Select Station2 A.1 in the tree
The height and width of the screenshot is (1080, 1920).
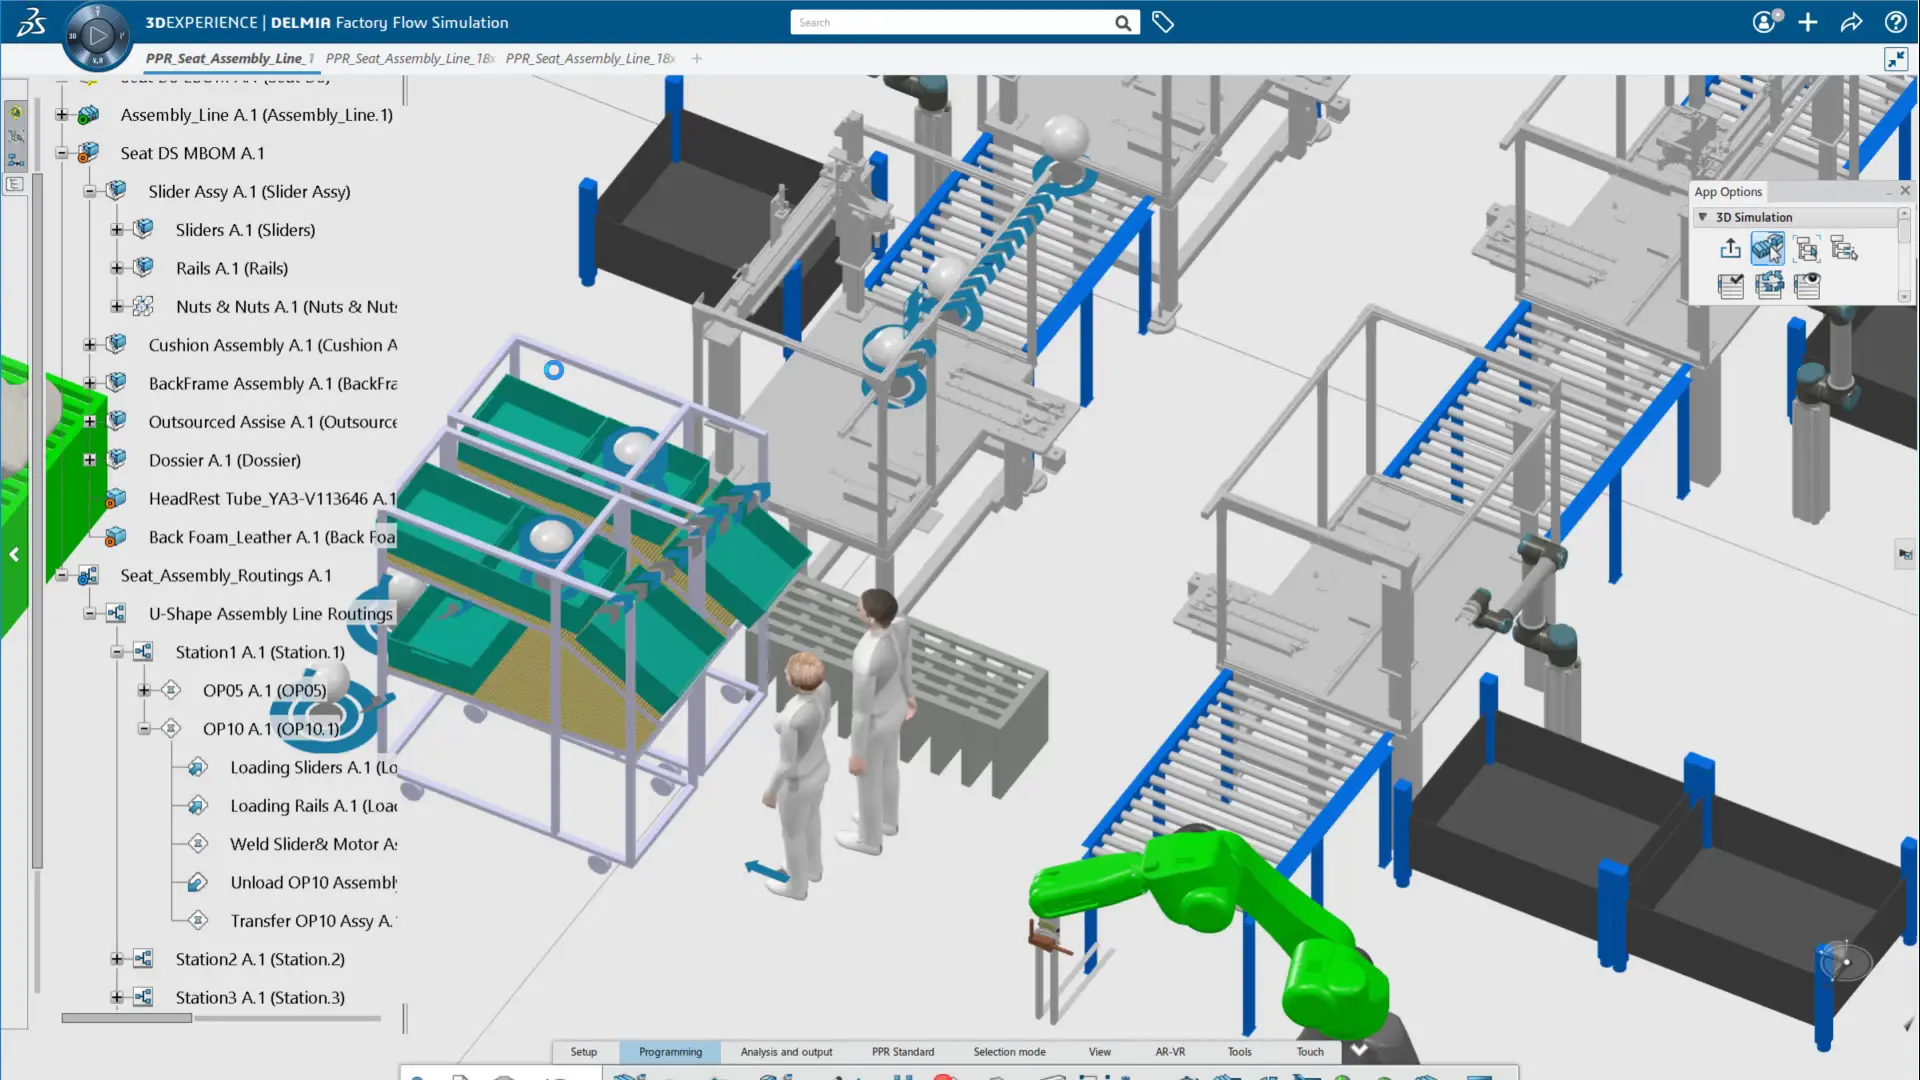(x=259, y=959)
